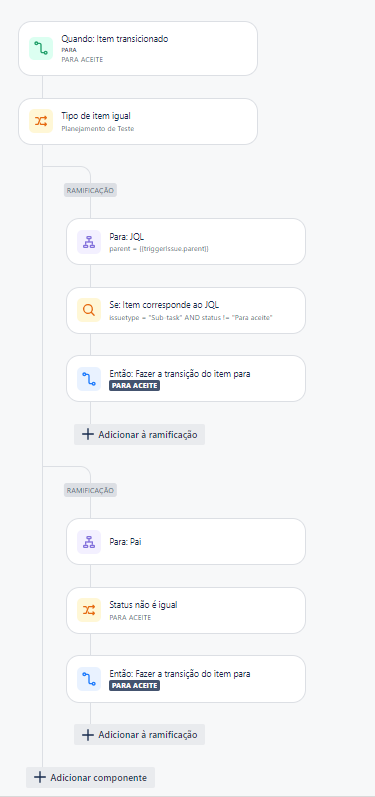Click the blue transition icon in first branch
This screenshot has height=797, width=375.
89,379
